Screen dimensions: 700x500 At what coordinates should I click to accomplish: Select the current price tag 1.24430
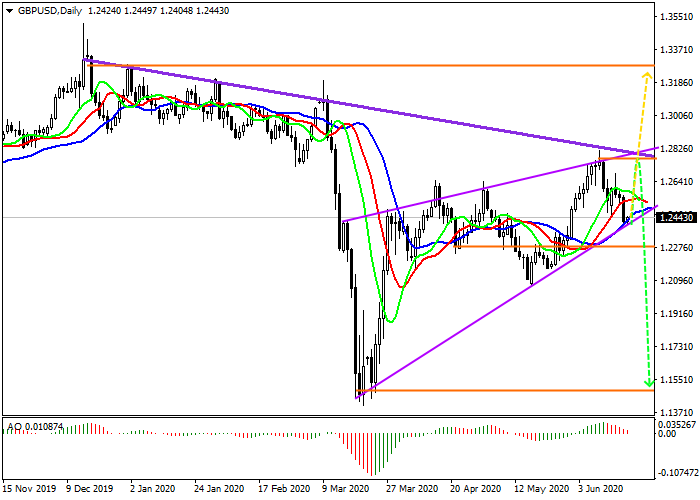coord(677,217)
